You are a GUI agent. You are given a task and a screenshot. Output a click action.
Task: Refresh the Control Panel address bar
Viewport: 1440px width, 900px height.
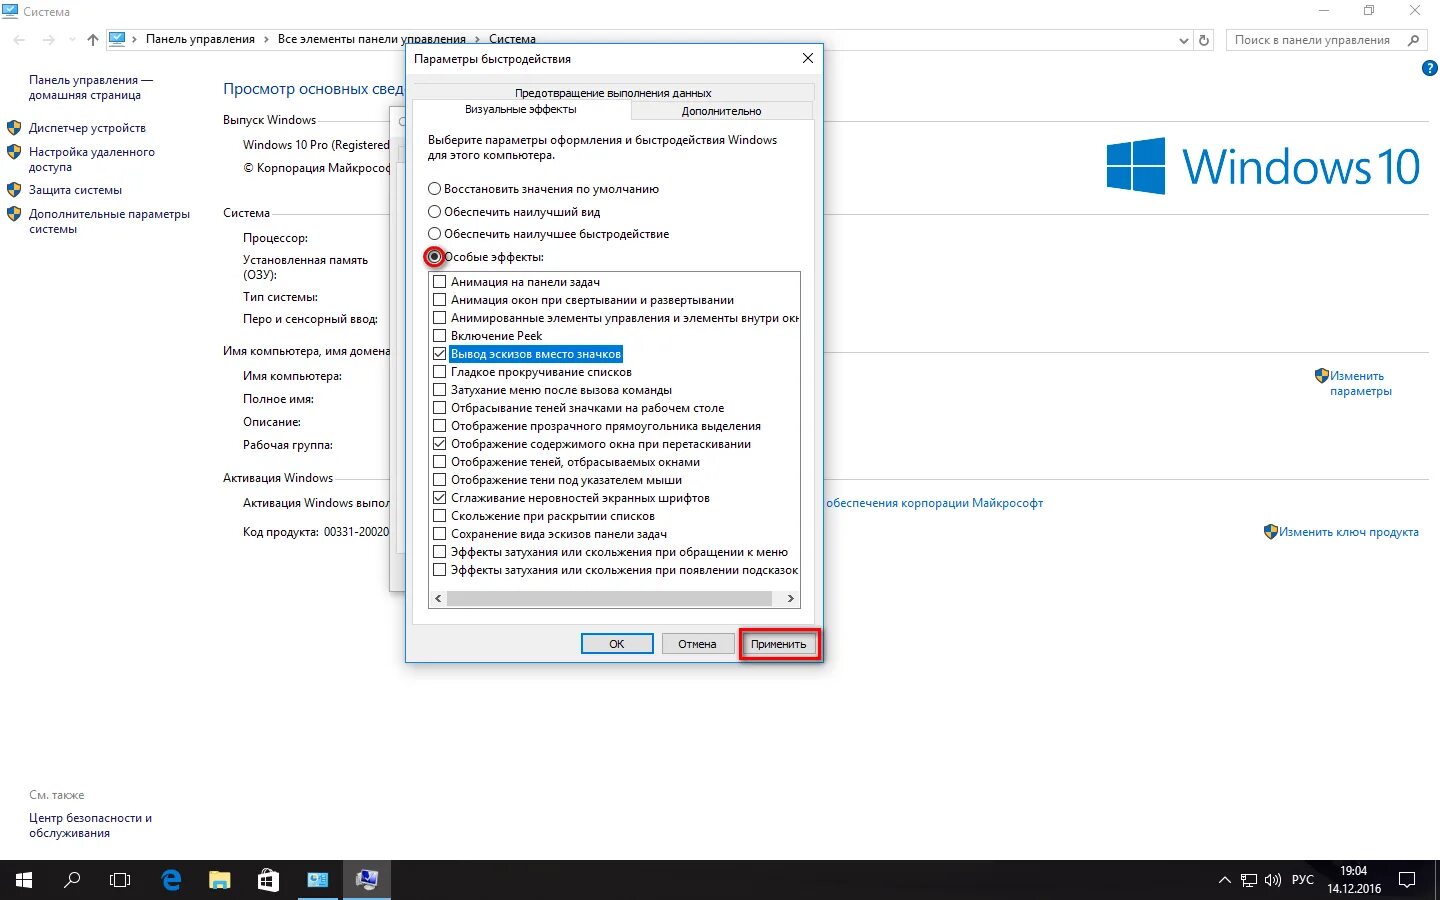(1205, 40)
